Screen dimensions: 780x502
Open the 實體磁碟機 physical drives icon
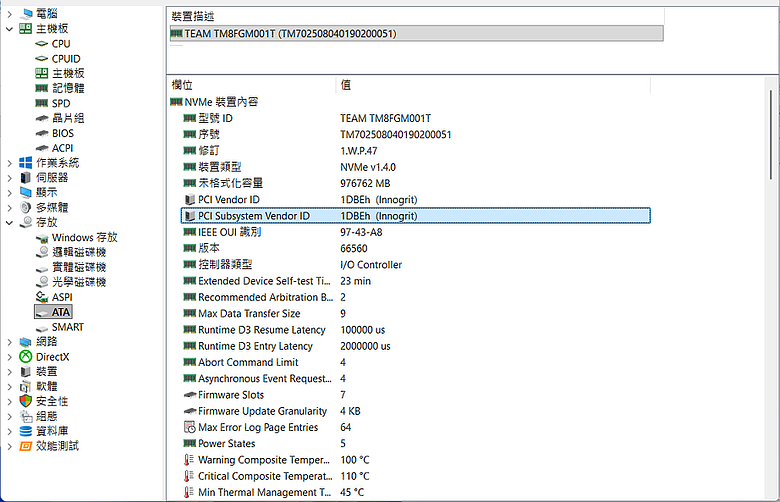point(42,268)
